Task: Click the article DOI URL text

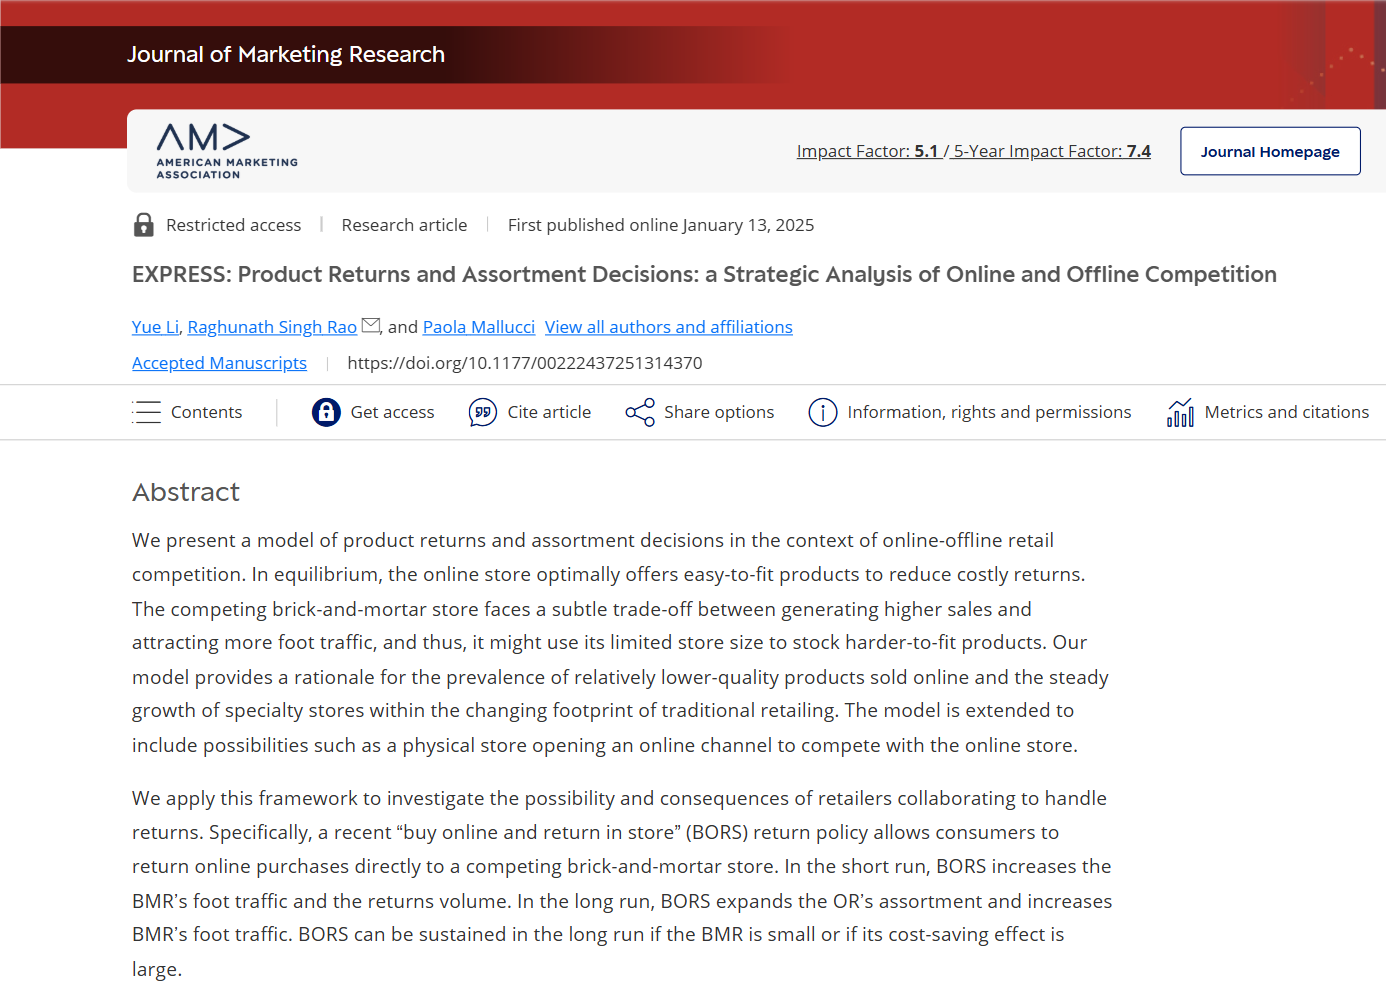Action: [525, 363]
